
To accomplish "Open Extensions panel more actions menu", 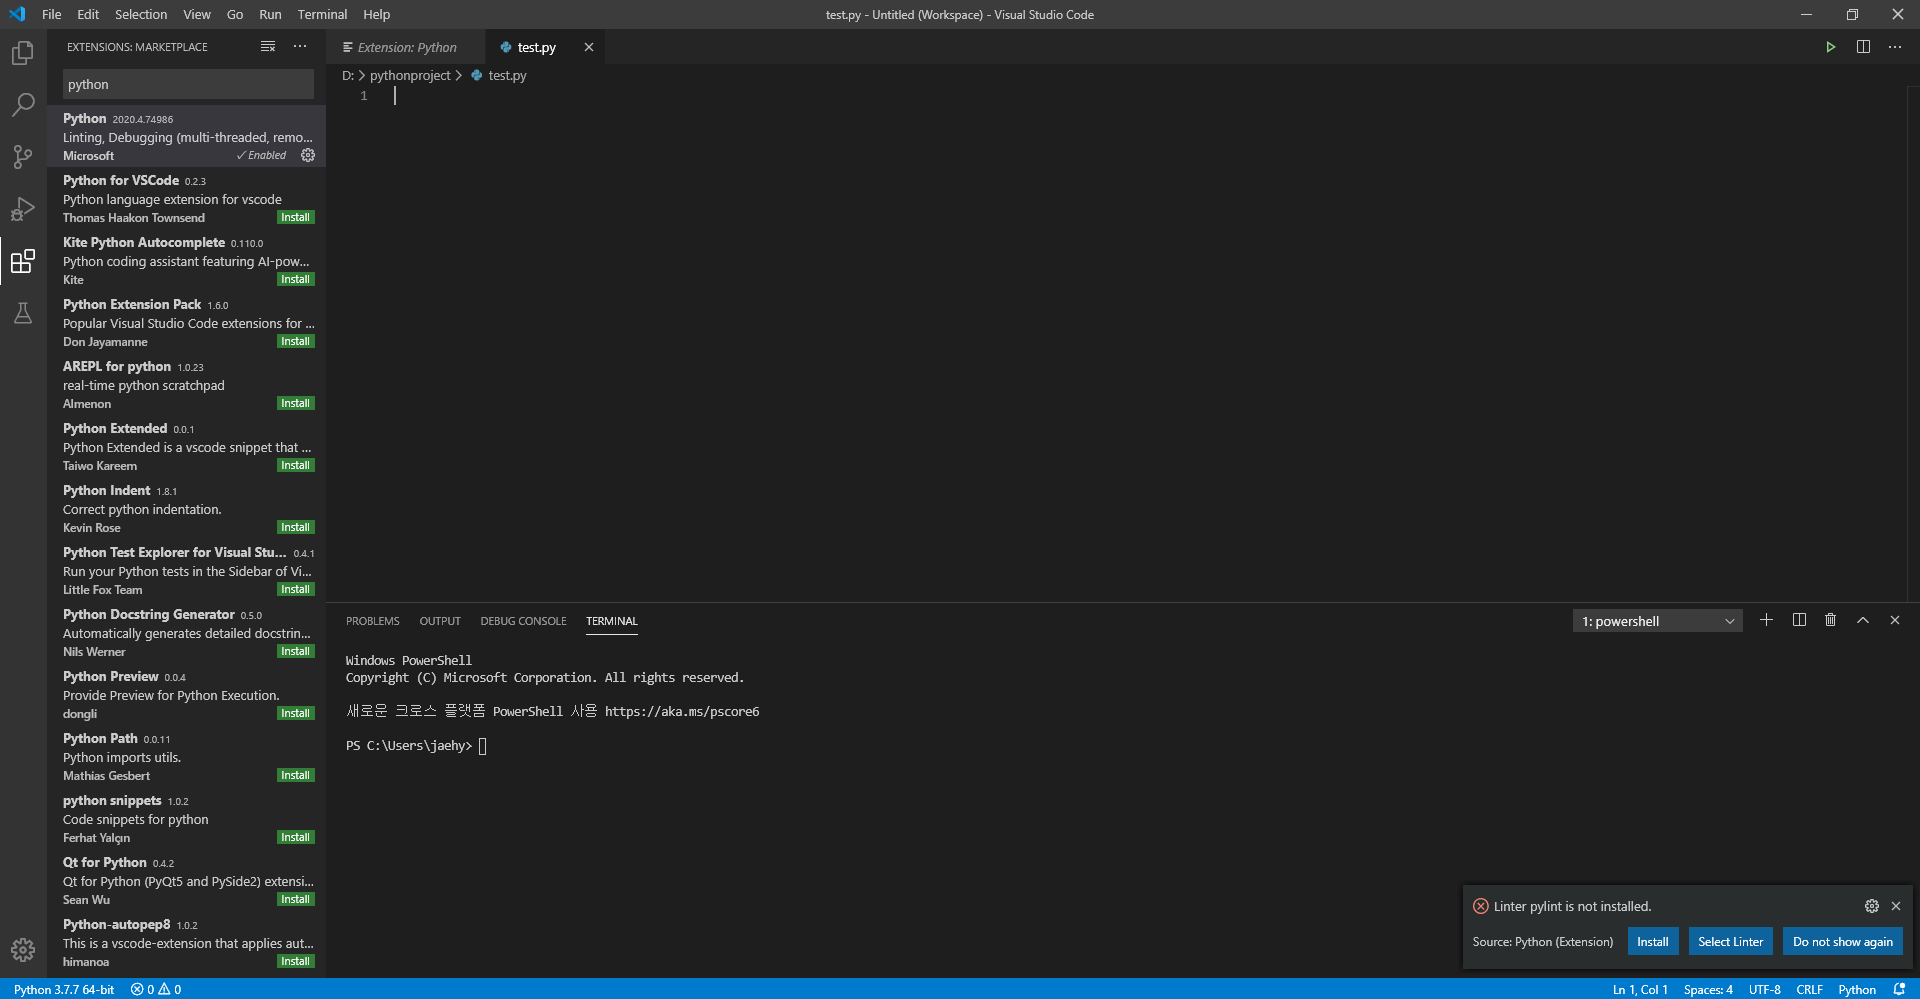I will 300,47.
